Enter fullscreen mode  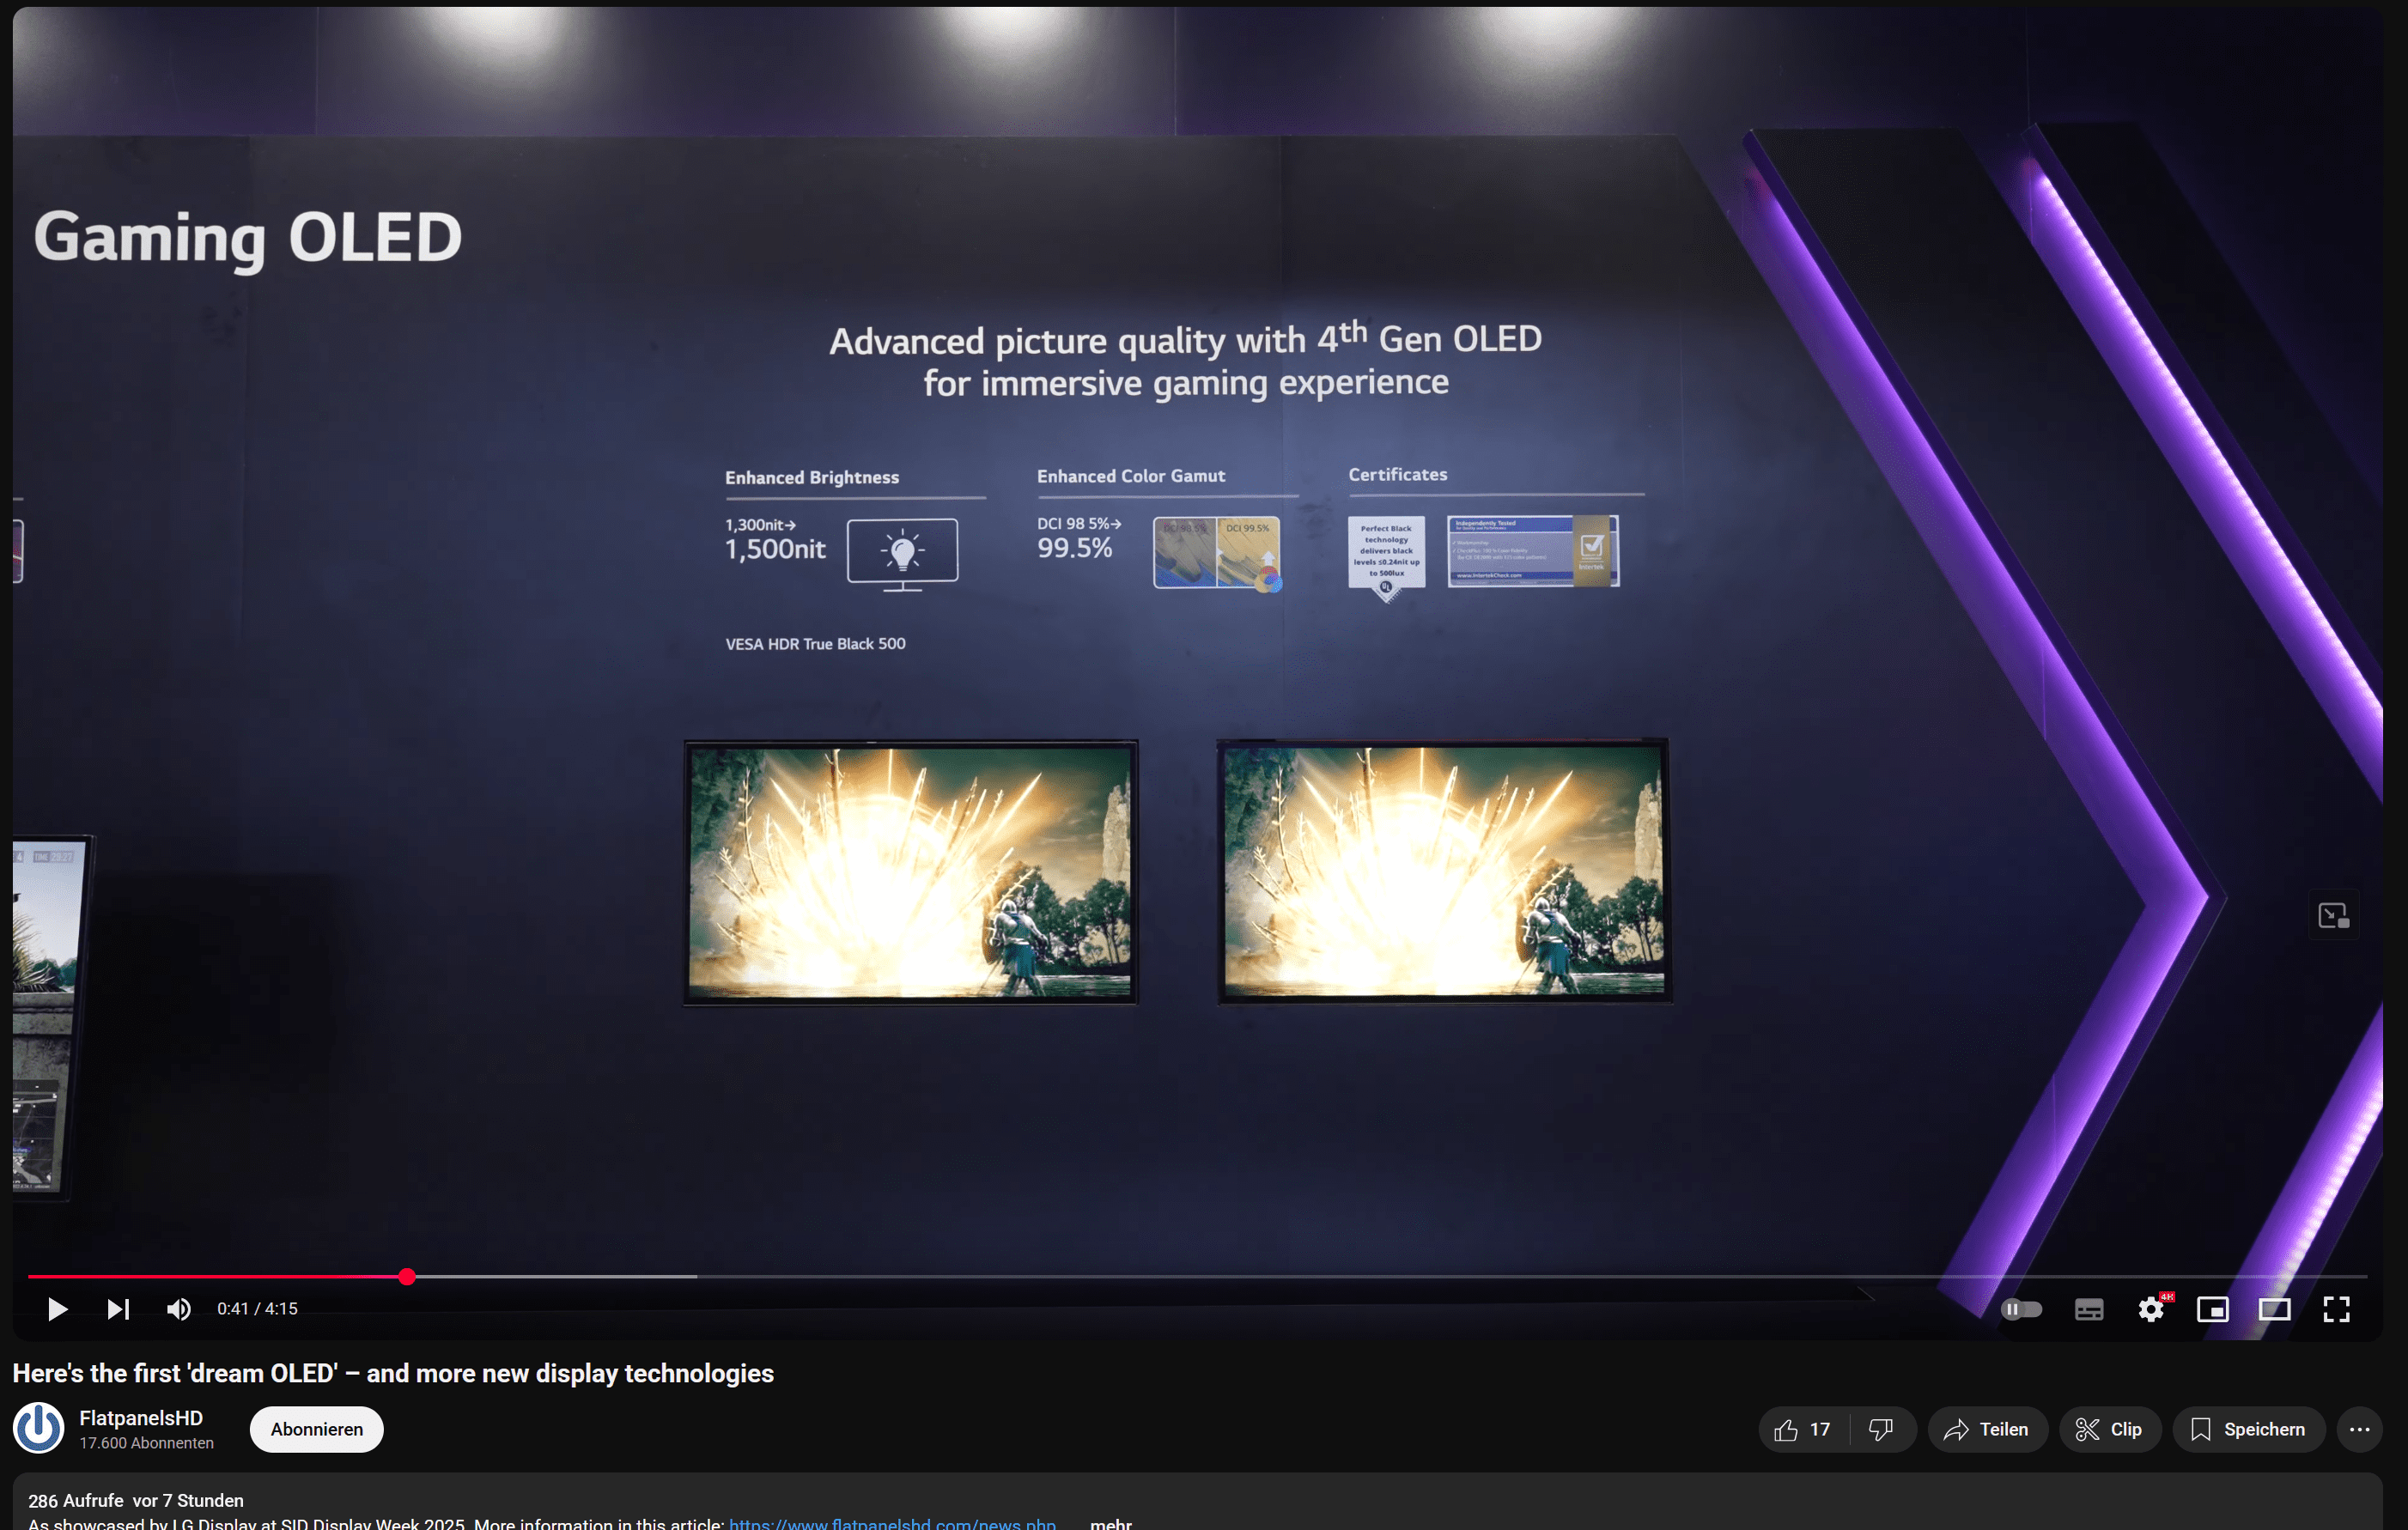pos(2337,1309)
